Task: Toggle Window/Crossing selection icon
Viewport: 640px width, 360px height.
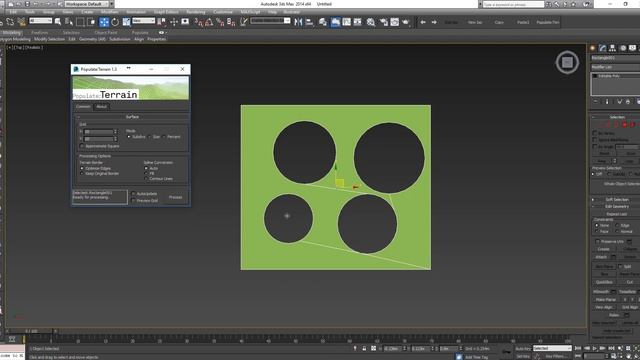Action: coord(91,22)
